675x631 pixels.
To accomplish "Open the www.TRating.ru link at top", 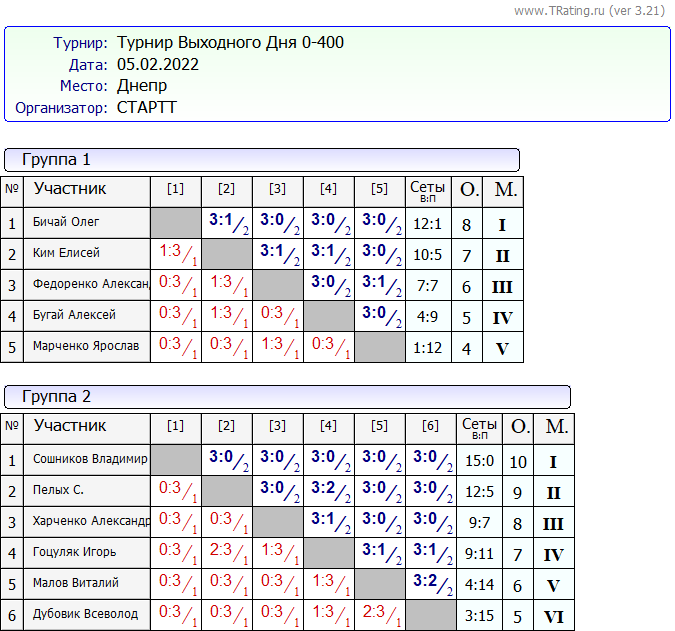I will coord(560,11).
